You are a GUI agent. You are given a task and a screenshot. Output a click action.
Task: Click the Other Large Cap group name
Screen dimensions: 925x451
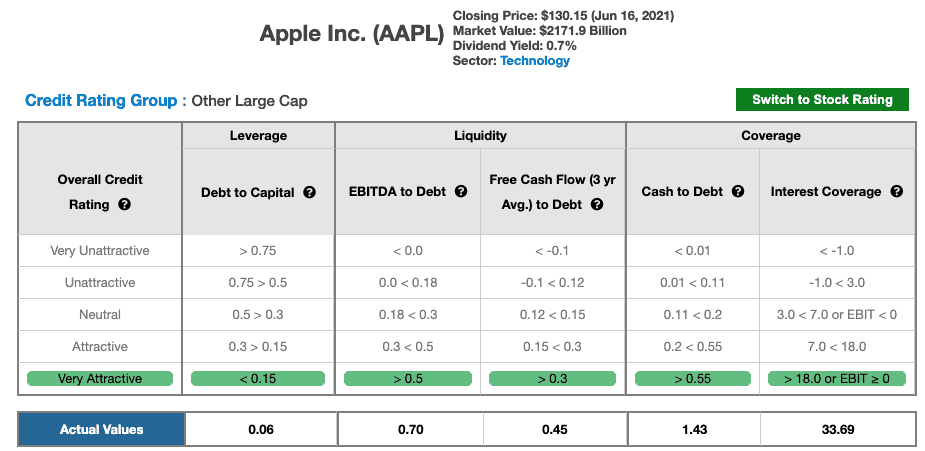[x=250, y=101]
